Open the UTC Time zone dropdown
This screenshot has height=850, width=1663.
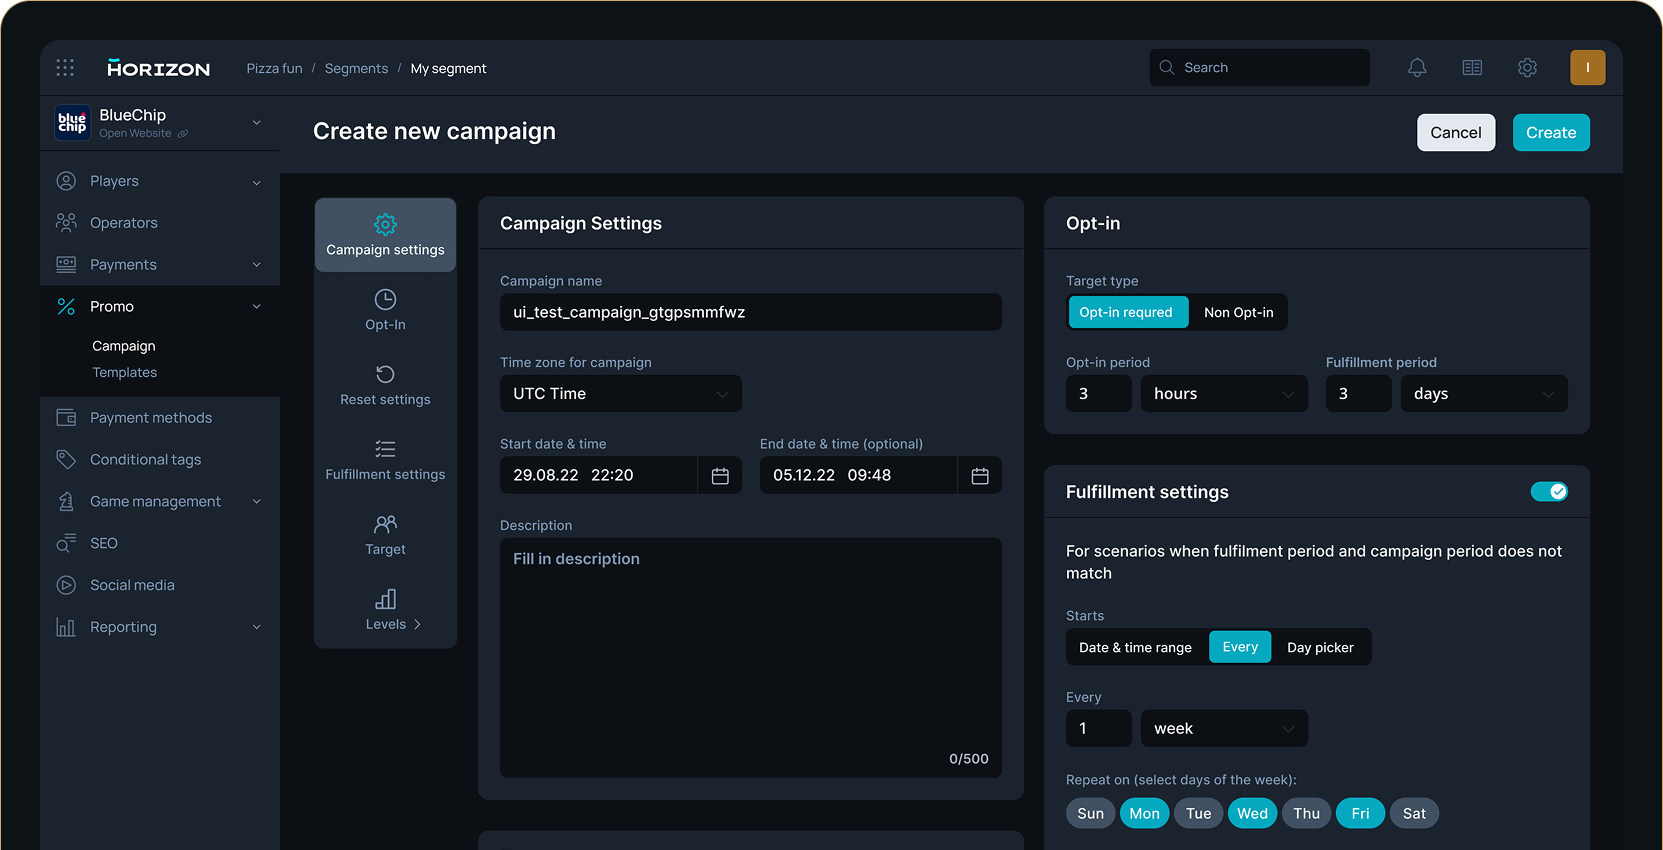[x=620, y=394]
